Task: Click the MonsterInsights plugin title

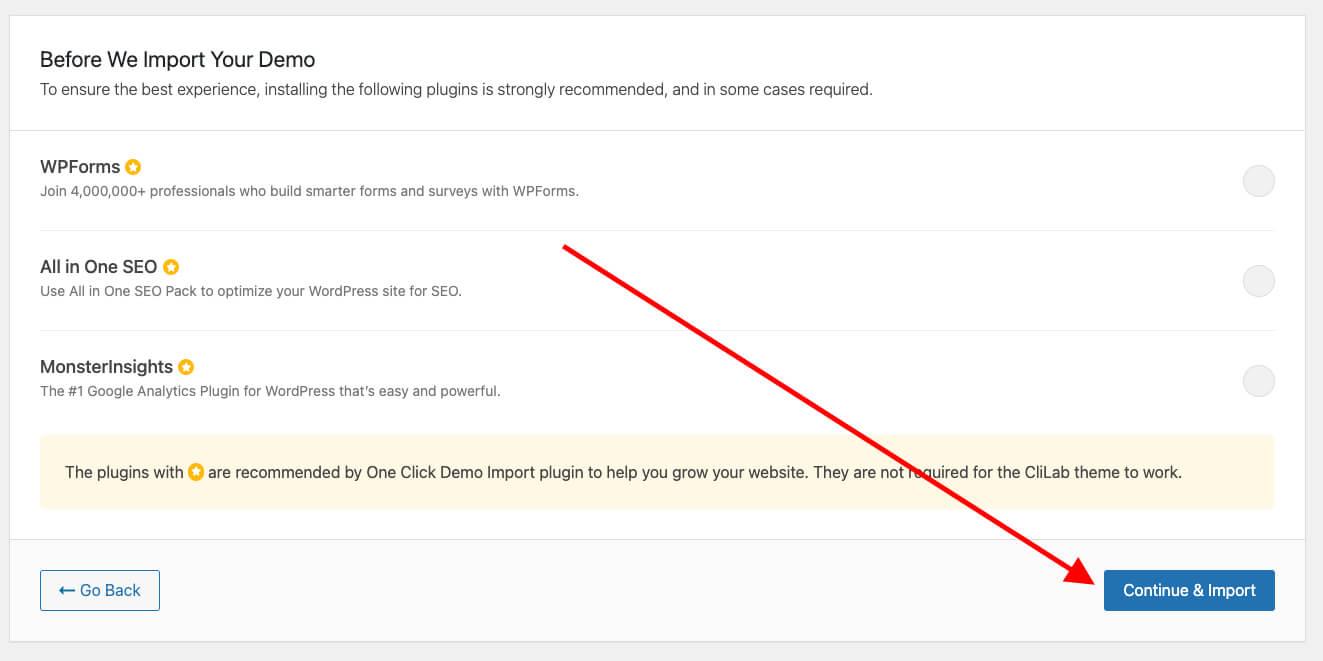Action: coord(106,367)
